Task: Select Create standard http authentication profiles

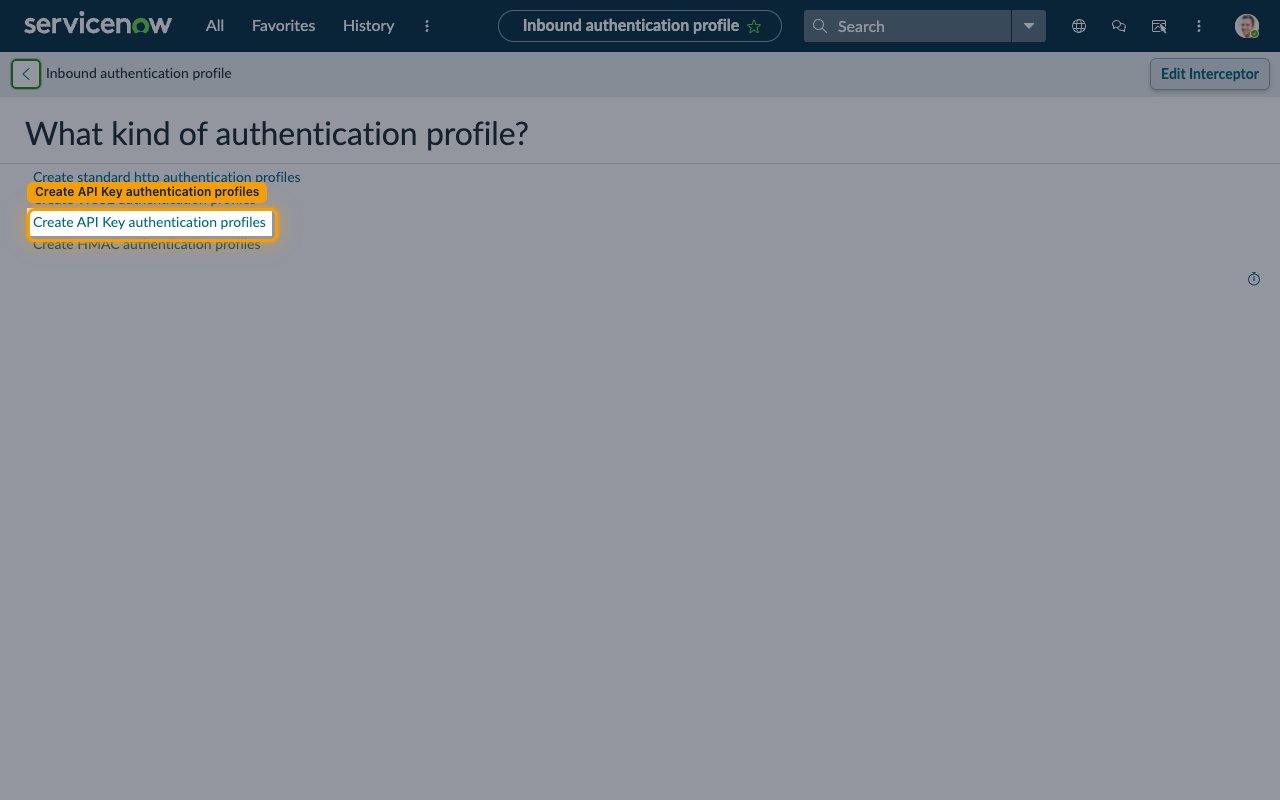Action: (x=166, y=176)
